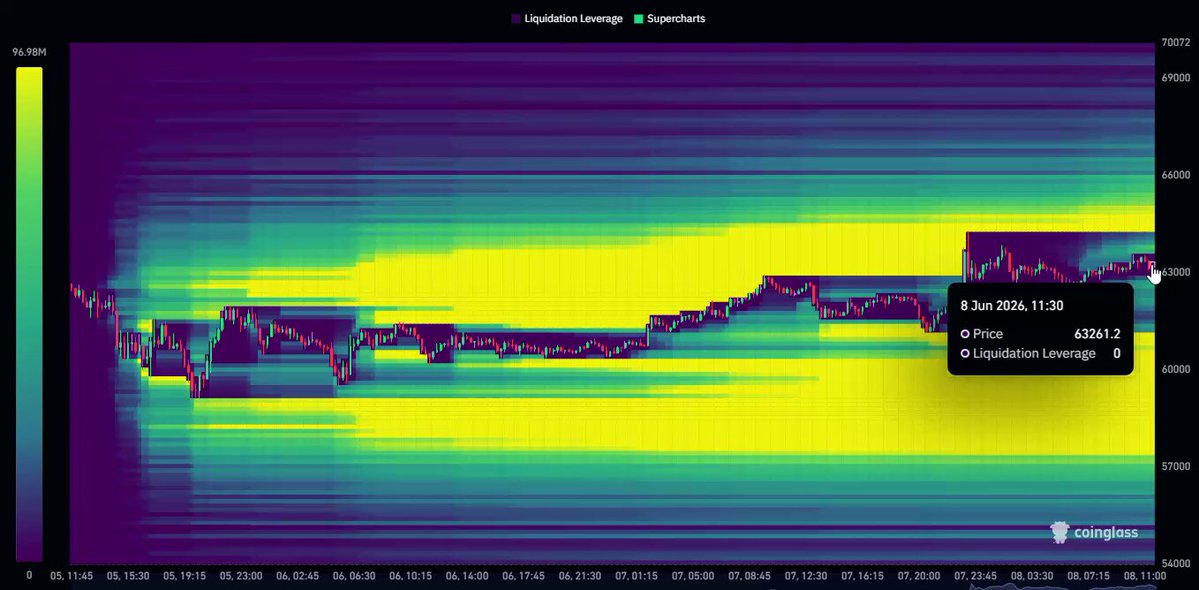This screenshot has height=590, width=1199.
Task: Click the 60000 price axis label
Action: click(1175, 369)
